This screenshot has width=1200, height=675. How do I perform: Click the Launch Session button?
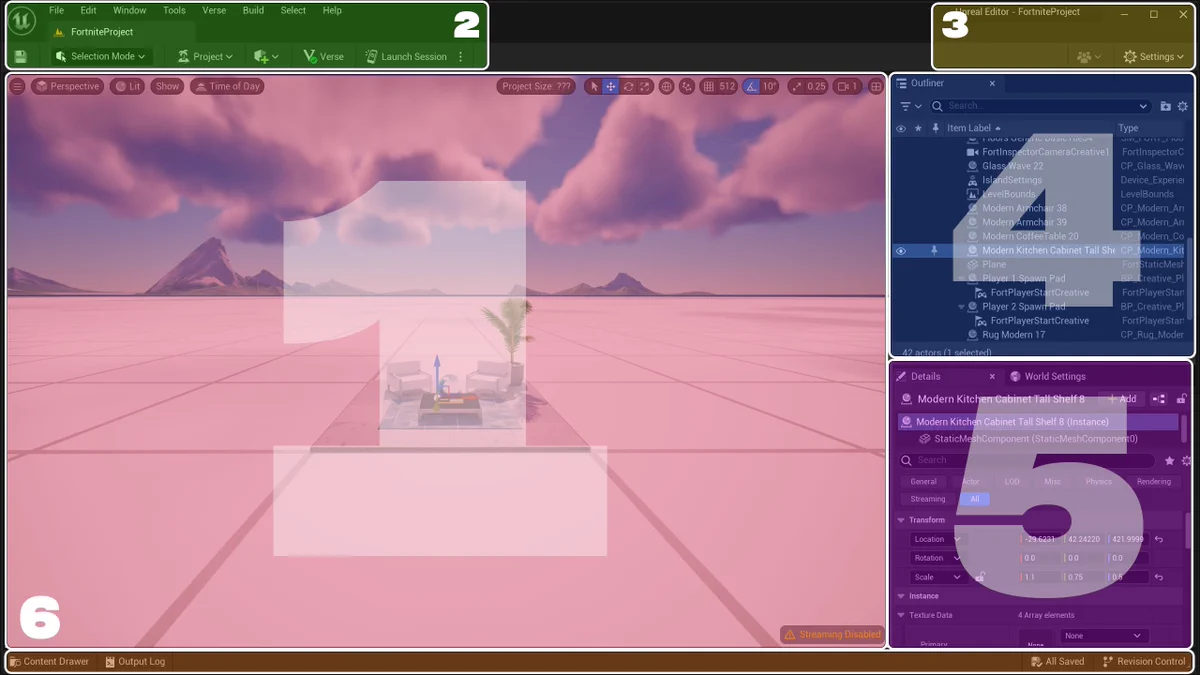point(405,57)
